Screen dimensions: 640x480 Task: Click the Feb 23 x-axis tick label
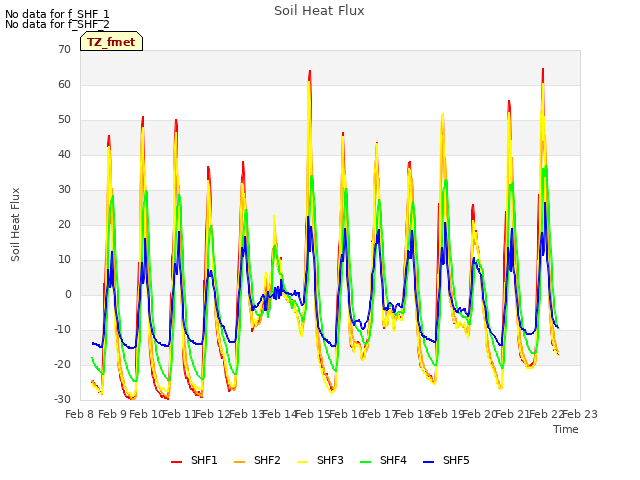click(580, 414)
